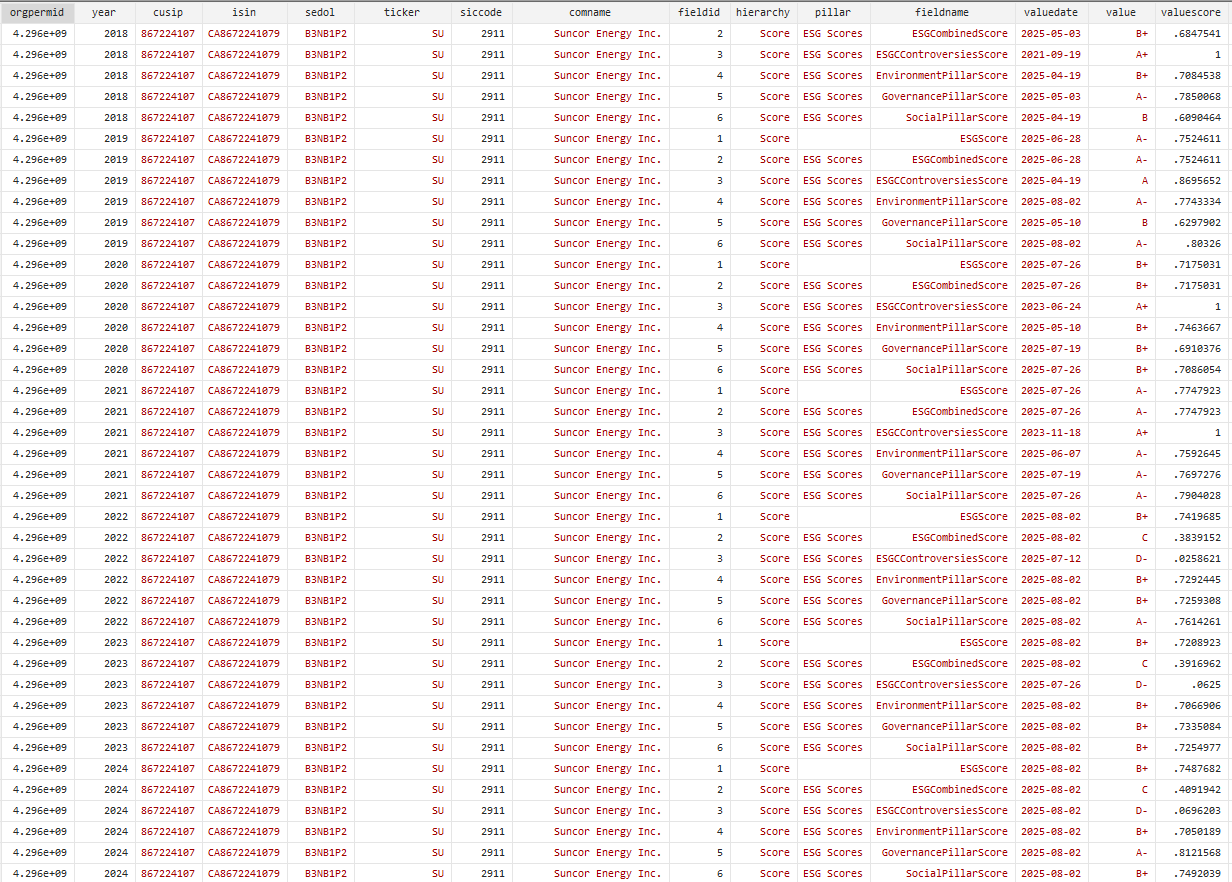Viewport: 1232px width, 882px height.
Task: Click the valuescore cell .7592645
Action: click(1190, 454)
